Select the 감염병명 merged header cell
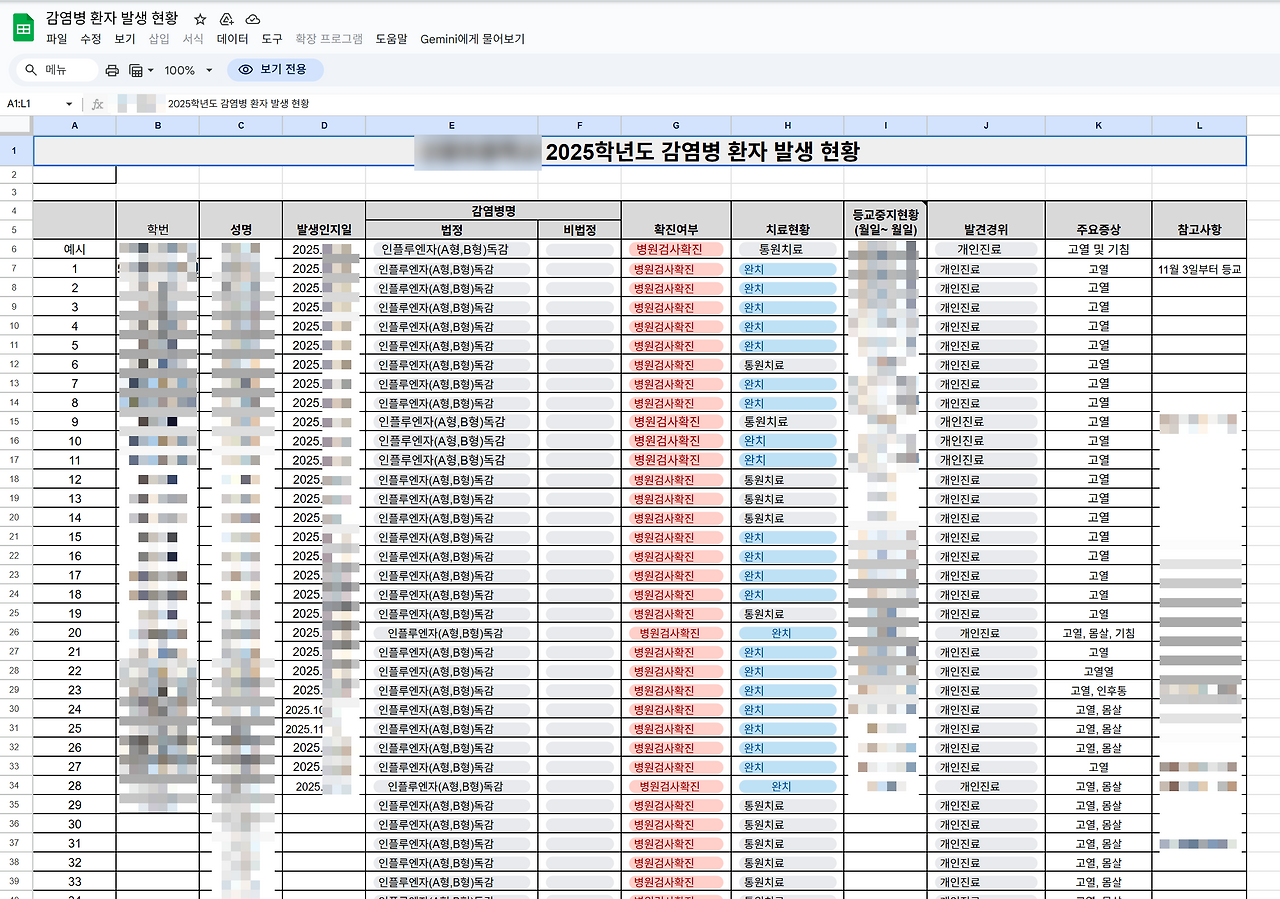Screen dimensions: 1280x899 [493, 211]
